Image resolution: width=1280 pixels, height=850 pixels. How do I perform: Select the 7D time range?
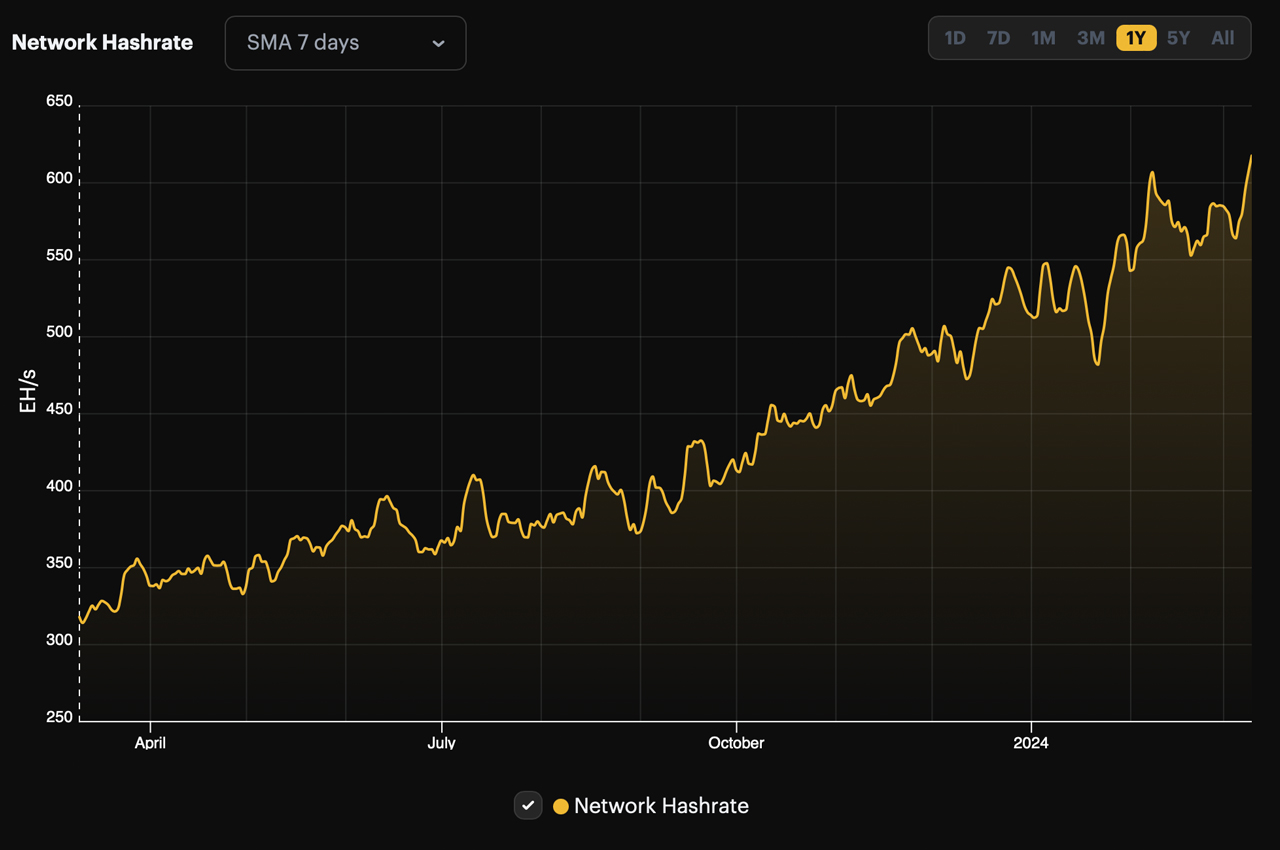pos(998,38)
